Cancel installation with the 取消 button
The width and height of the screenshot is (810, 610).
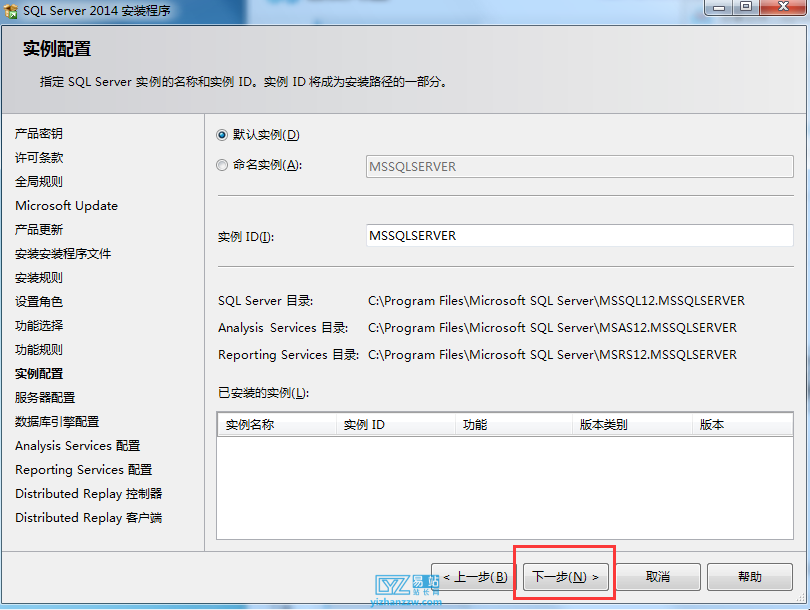[x=659, y=576]
